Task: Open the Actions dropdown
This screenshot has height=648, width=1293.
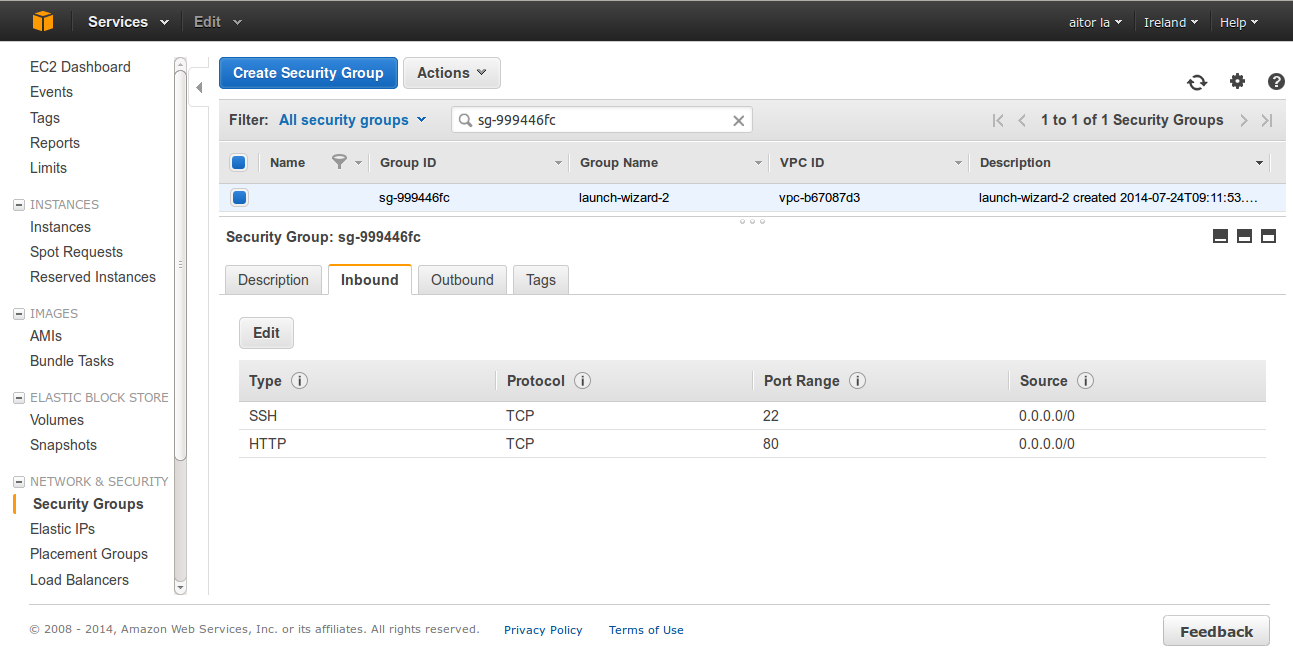Action: click(451, 73)
